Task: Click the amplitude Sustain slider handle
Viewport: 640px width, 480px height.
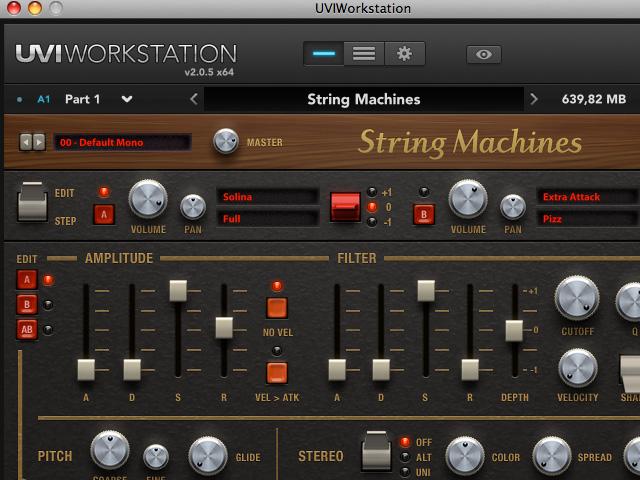Action: (x=178, y=291)
